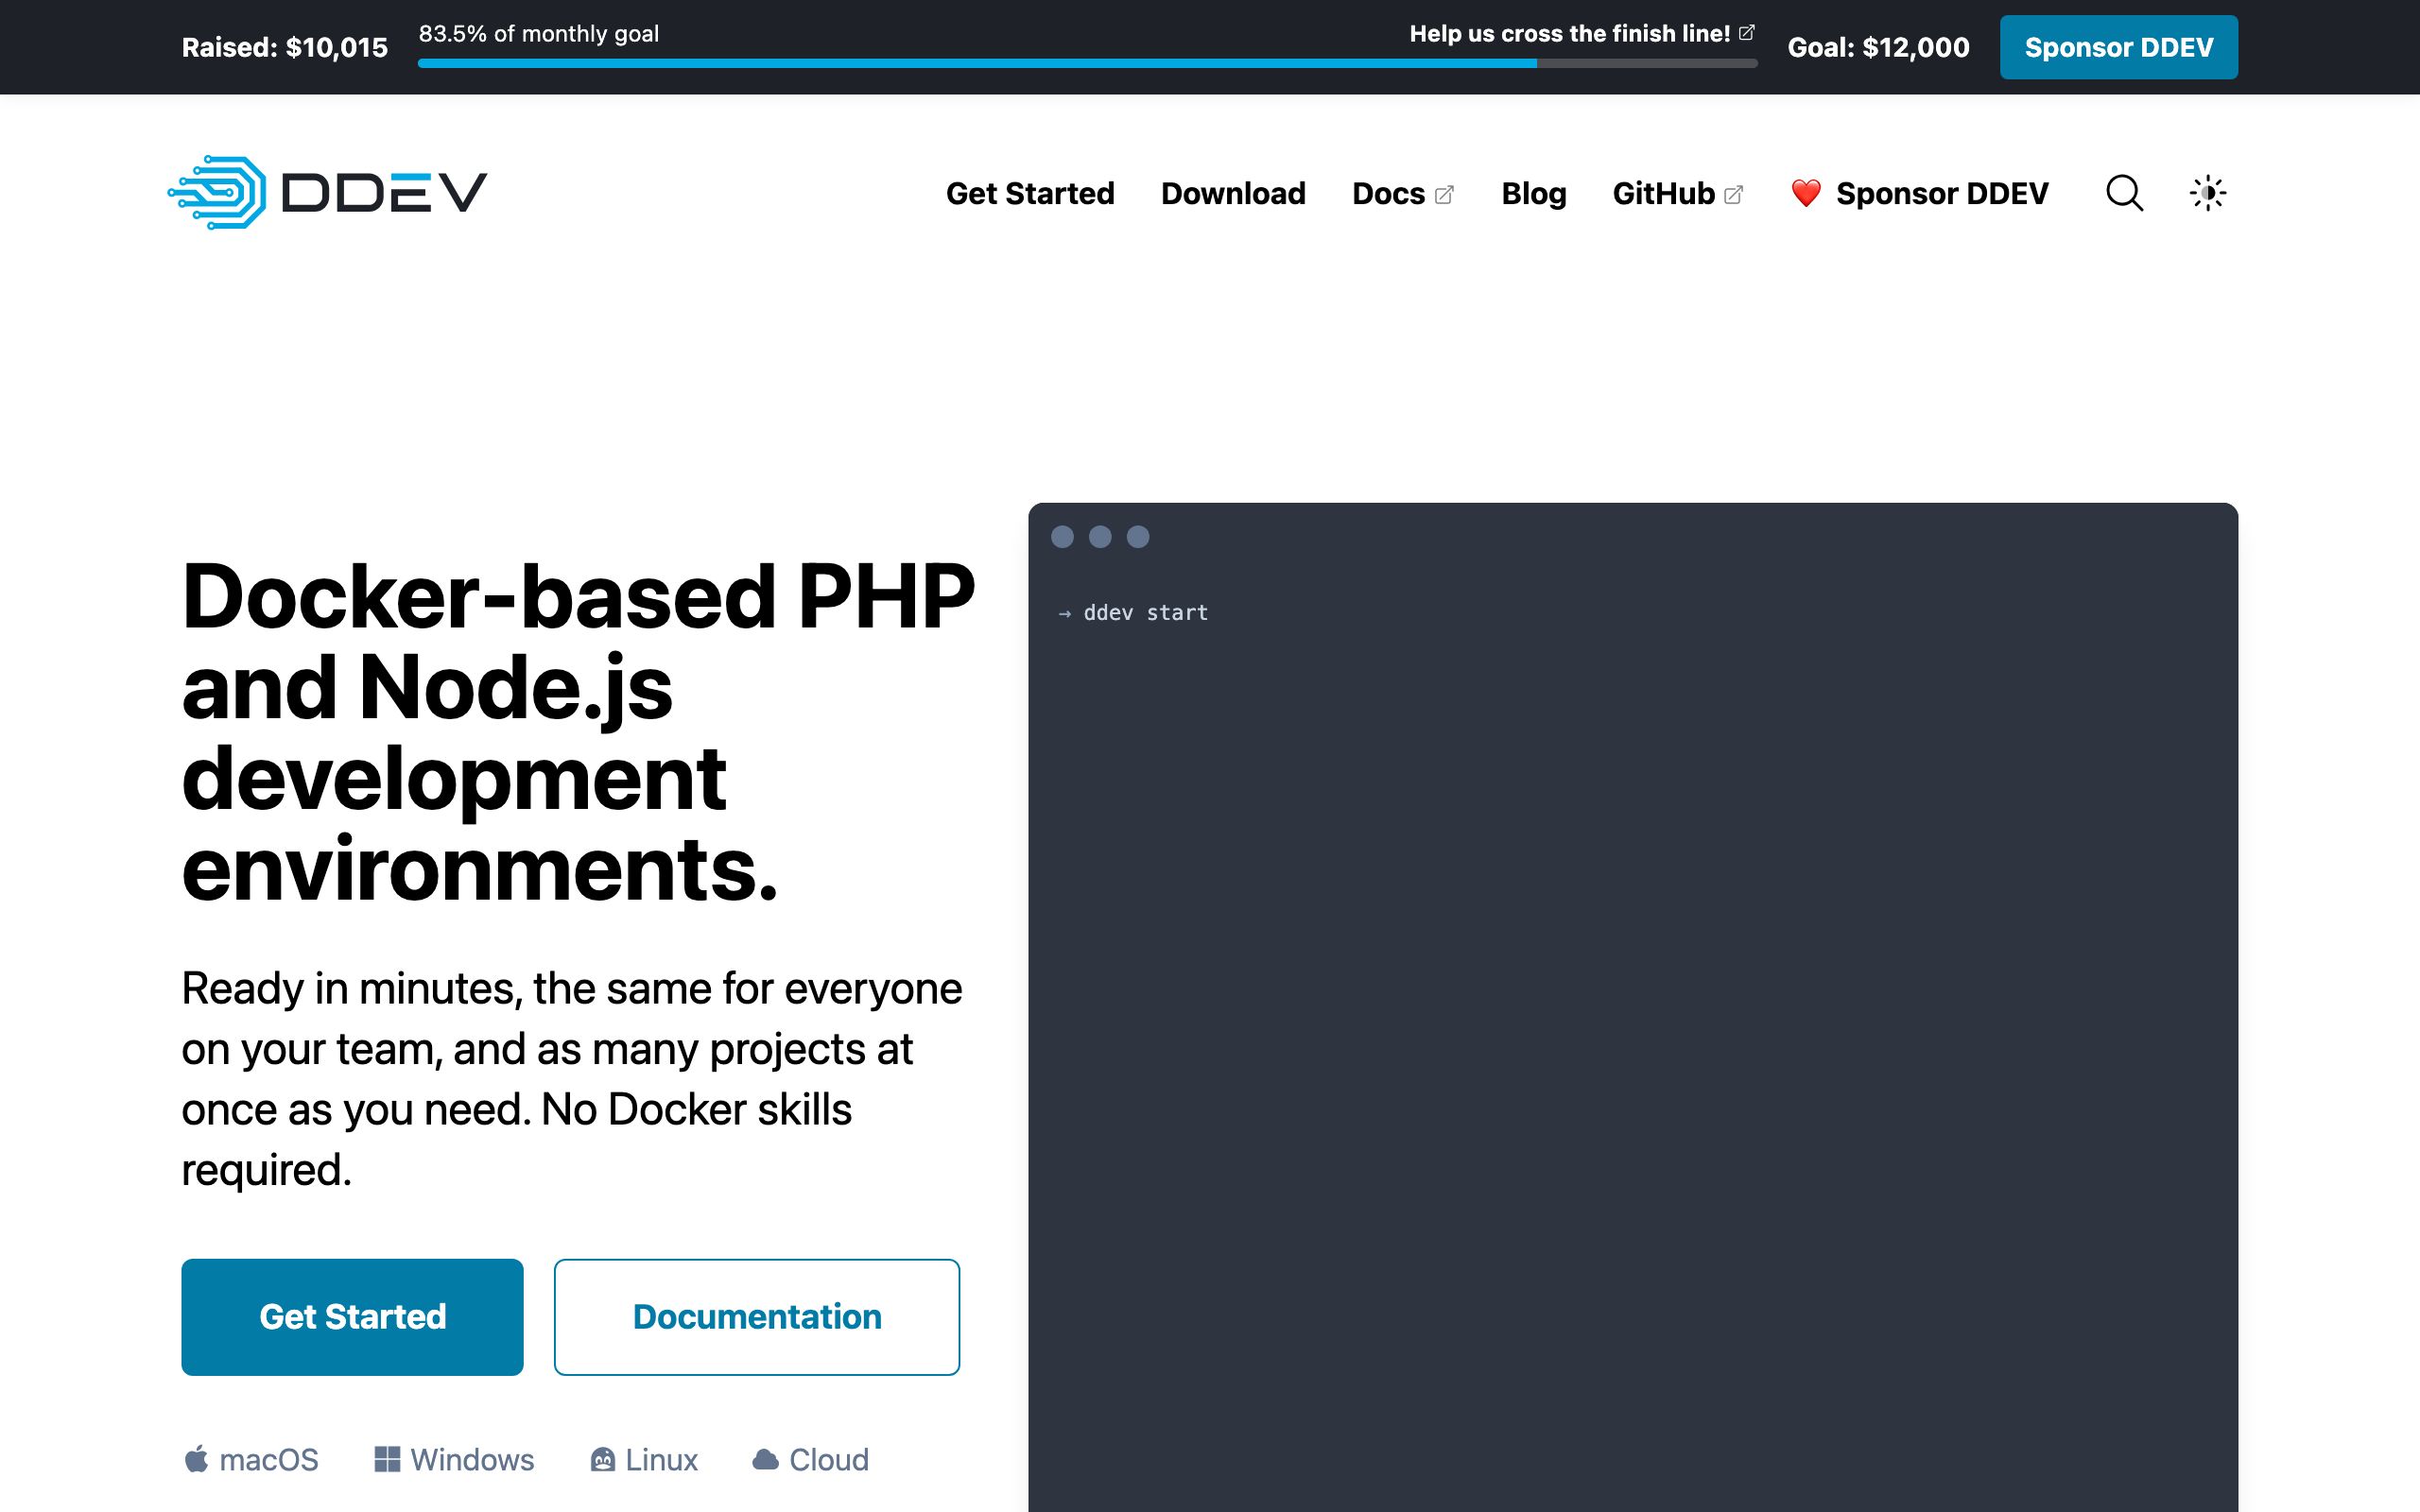
Task: Click the monthly goal progress bar
Action: pyautogui.click(x=1087, y=63)
